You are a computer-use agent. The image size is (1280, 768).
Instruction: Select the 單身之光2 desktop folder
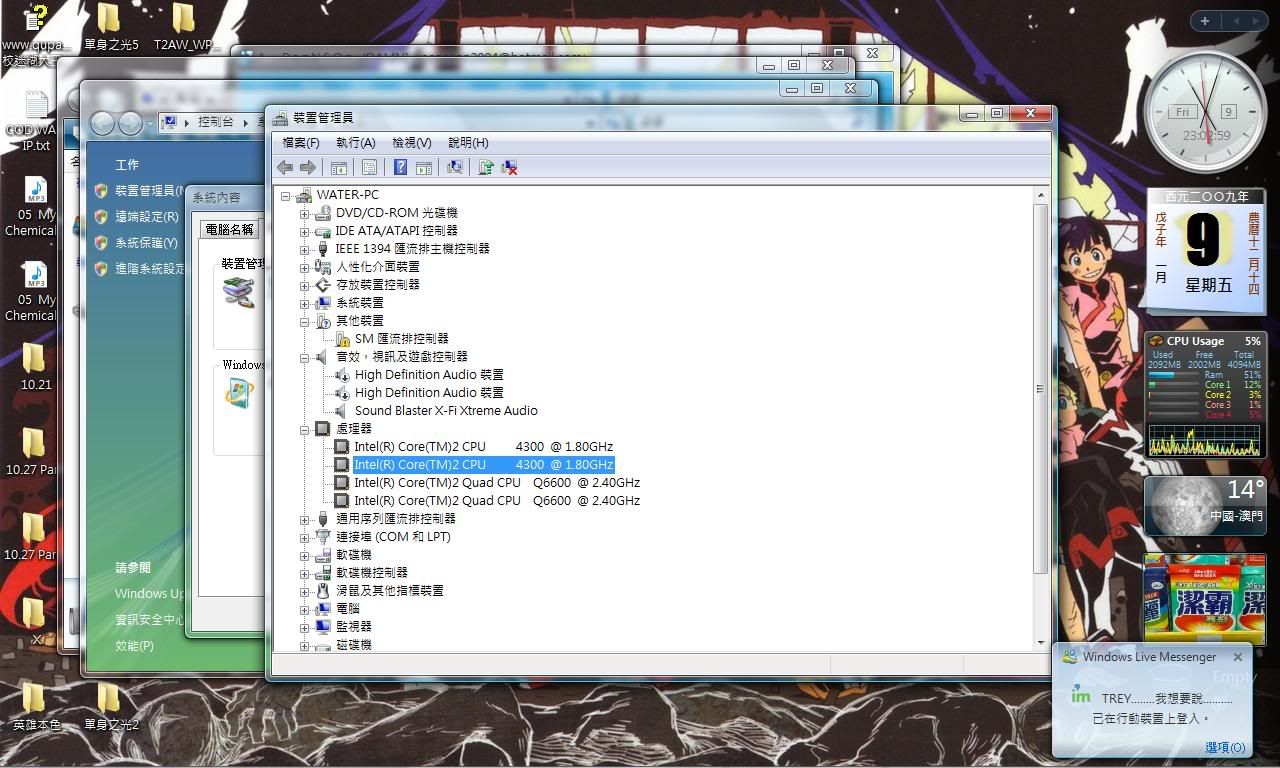pos(111,706)
